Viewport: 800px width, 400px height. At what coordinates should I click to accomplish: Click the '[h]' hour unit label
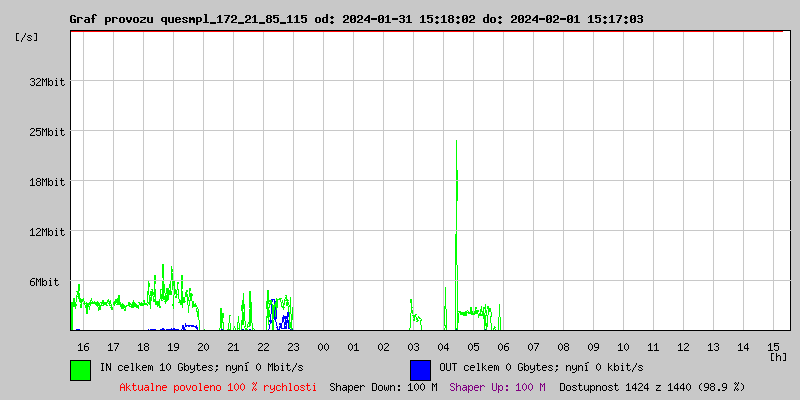(x=778, y=356)
